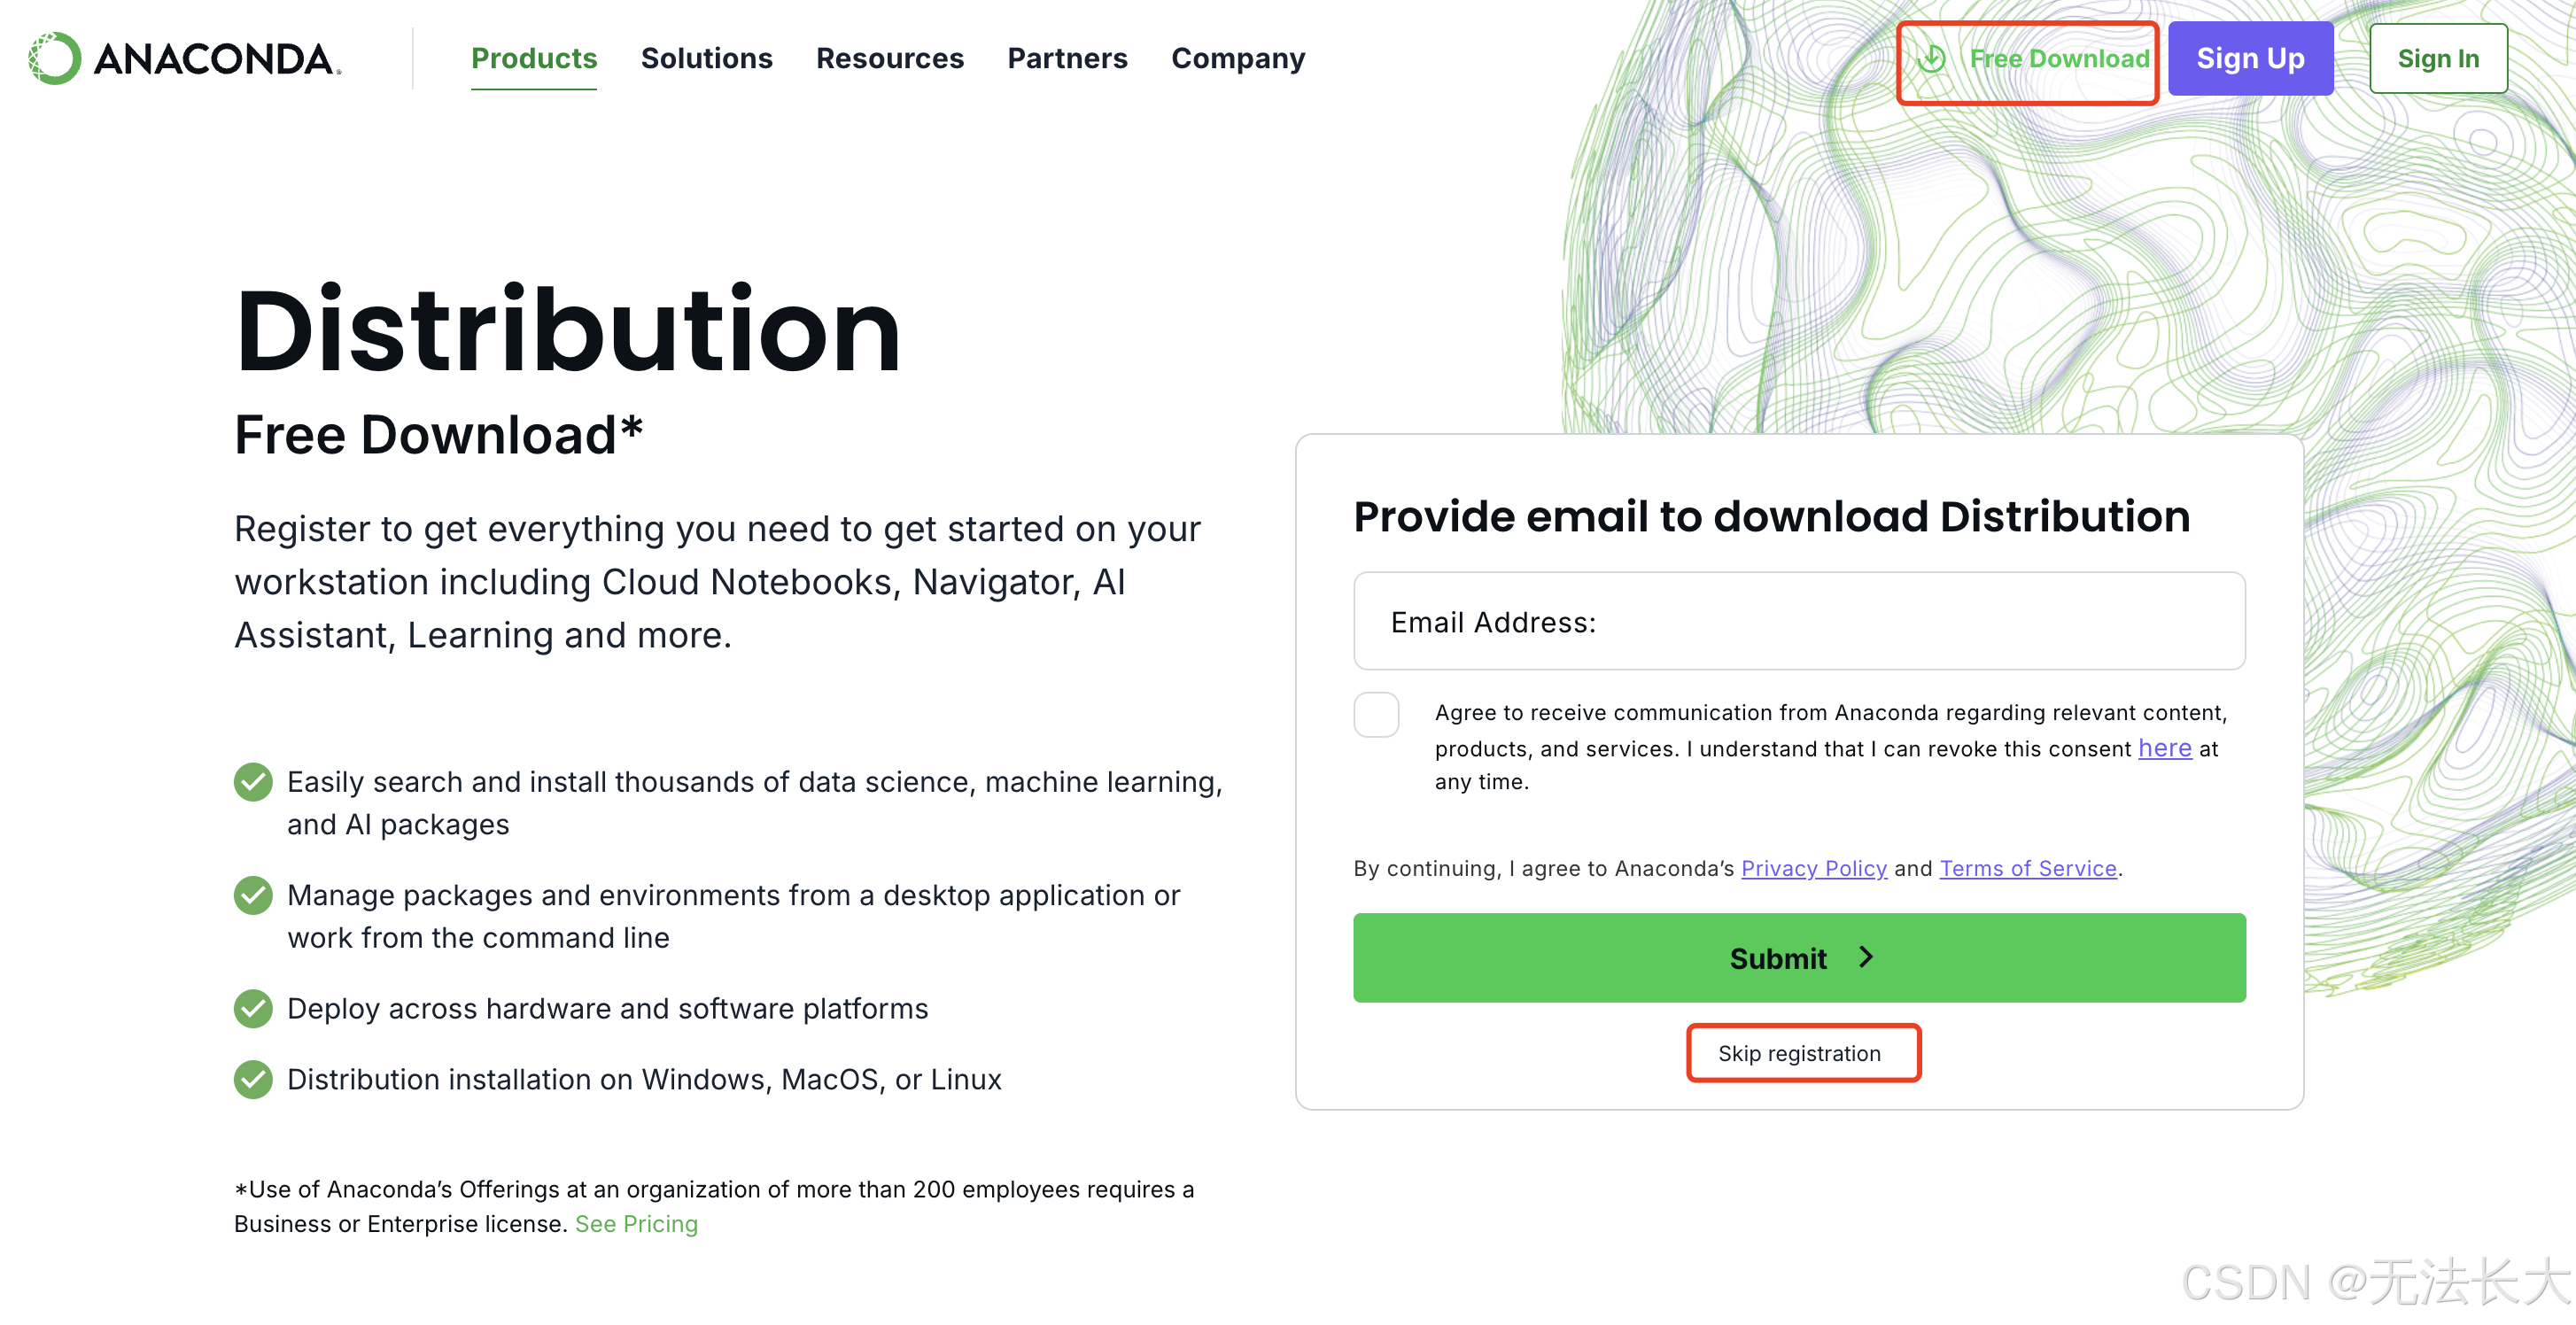Click the arrow chevron on Submit button
The width and height of the screenshot is (2576, 1325).
(1866, 957)
